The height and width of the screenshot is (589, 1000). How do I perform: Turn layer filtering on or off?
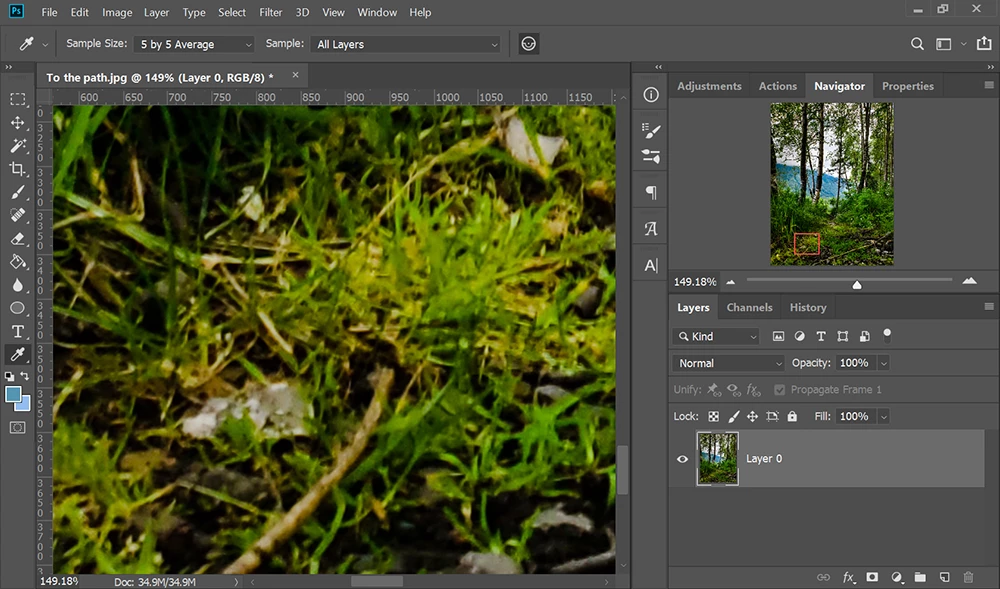click(x=887, y=336)
